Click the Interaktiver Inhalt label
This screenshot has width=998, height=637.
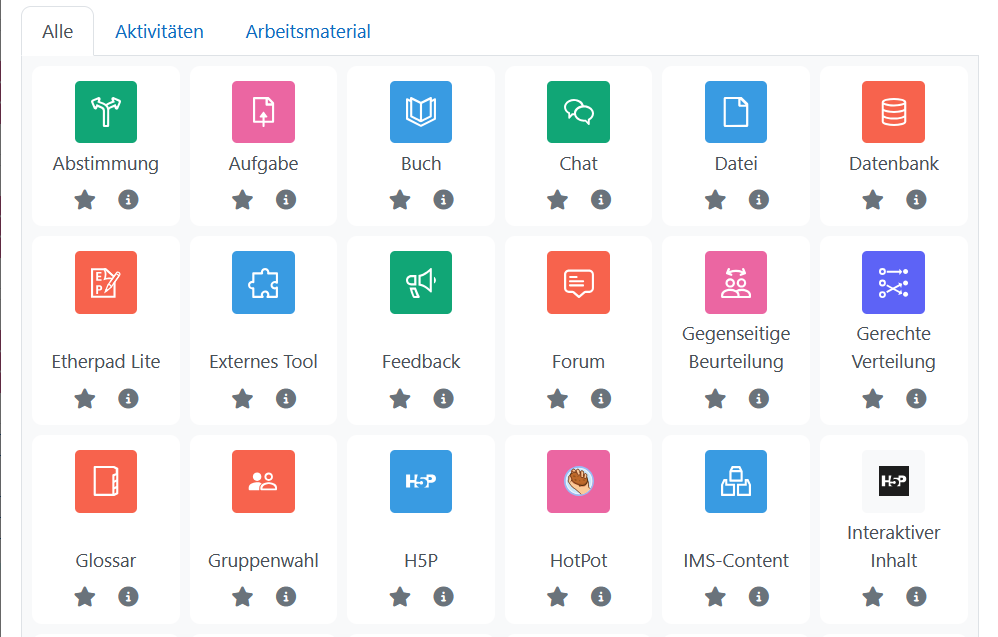(x=893, y=546)
